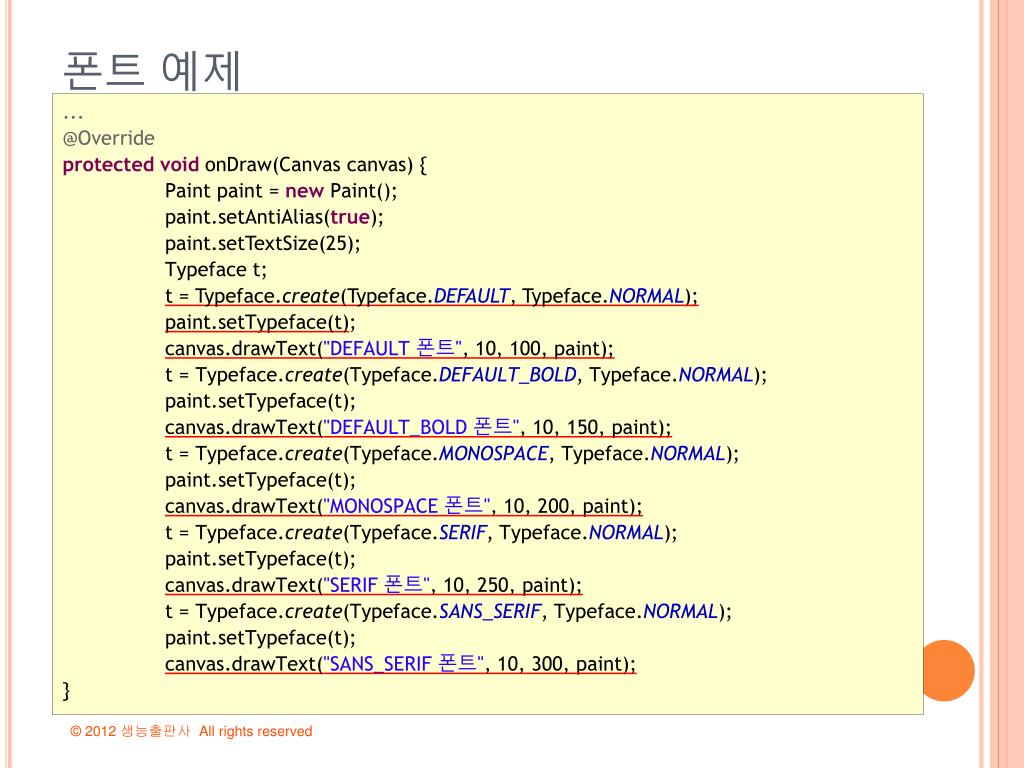Click the SANS_SERIF Typeface create line
The width and height of the screenshot is (1024, 768).
[449, 611]
